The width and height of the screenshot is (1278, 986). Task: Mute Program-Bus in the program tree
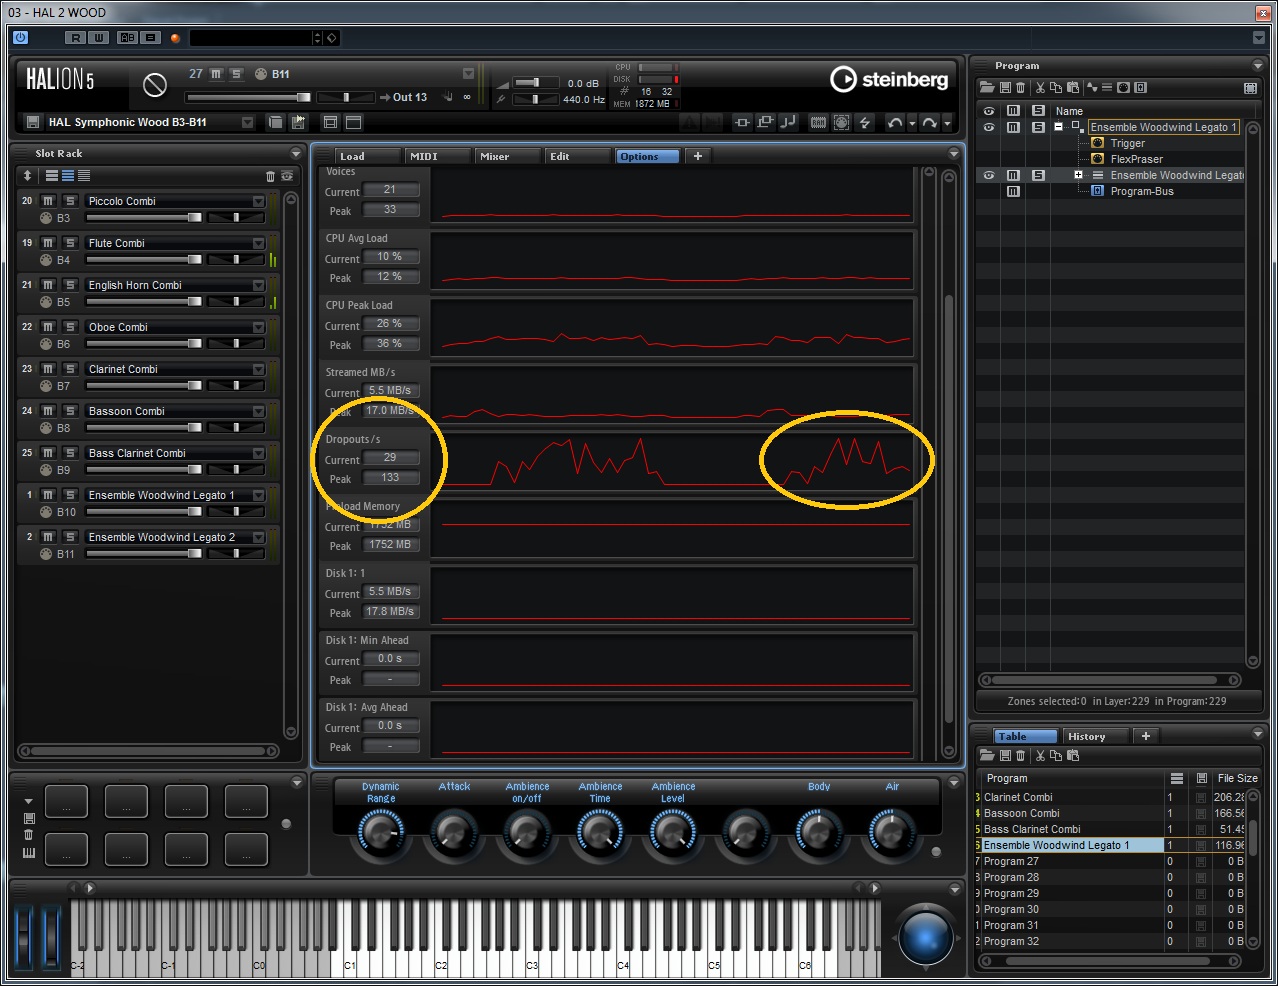tap(1013, 191)
